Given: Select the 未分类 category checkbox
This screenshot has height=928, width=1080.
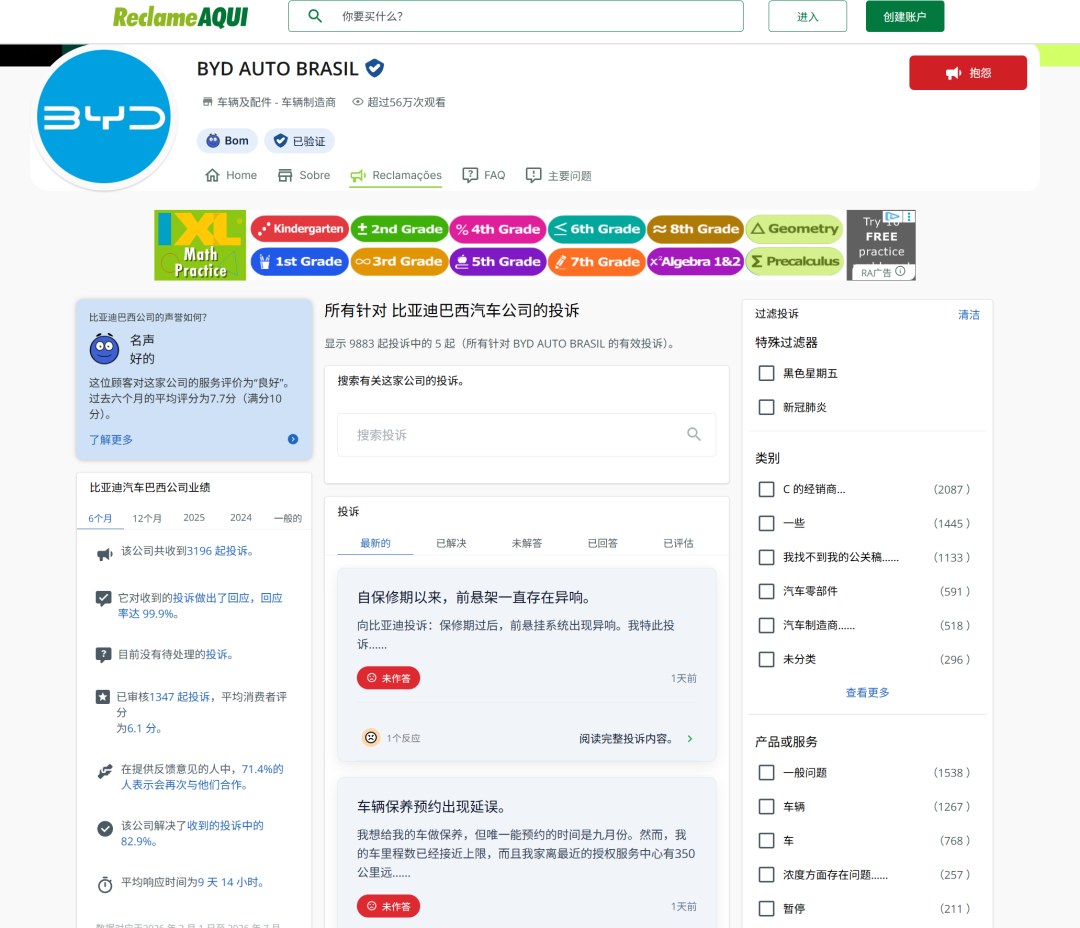Looking at the screenshot, I should click(x=766, y=659).
